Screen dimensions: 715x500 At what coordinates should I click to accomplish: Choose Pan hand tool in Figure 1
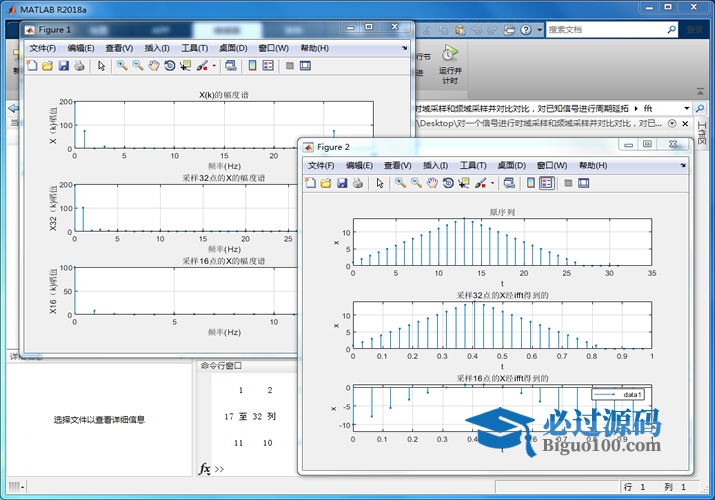pos(154,66)
